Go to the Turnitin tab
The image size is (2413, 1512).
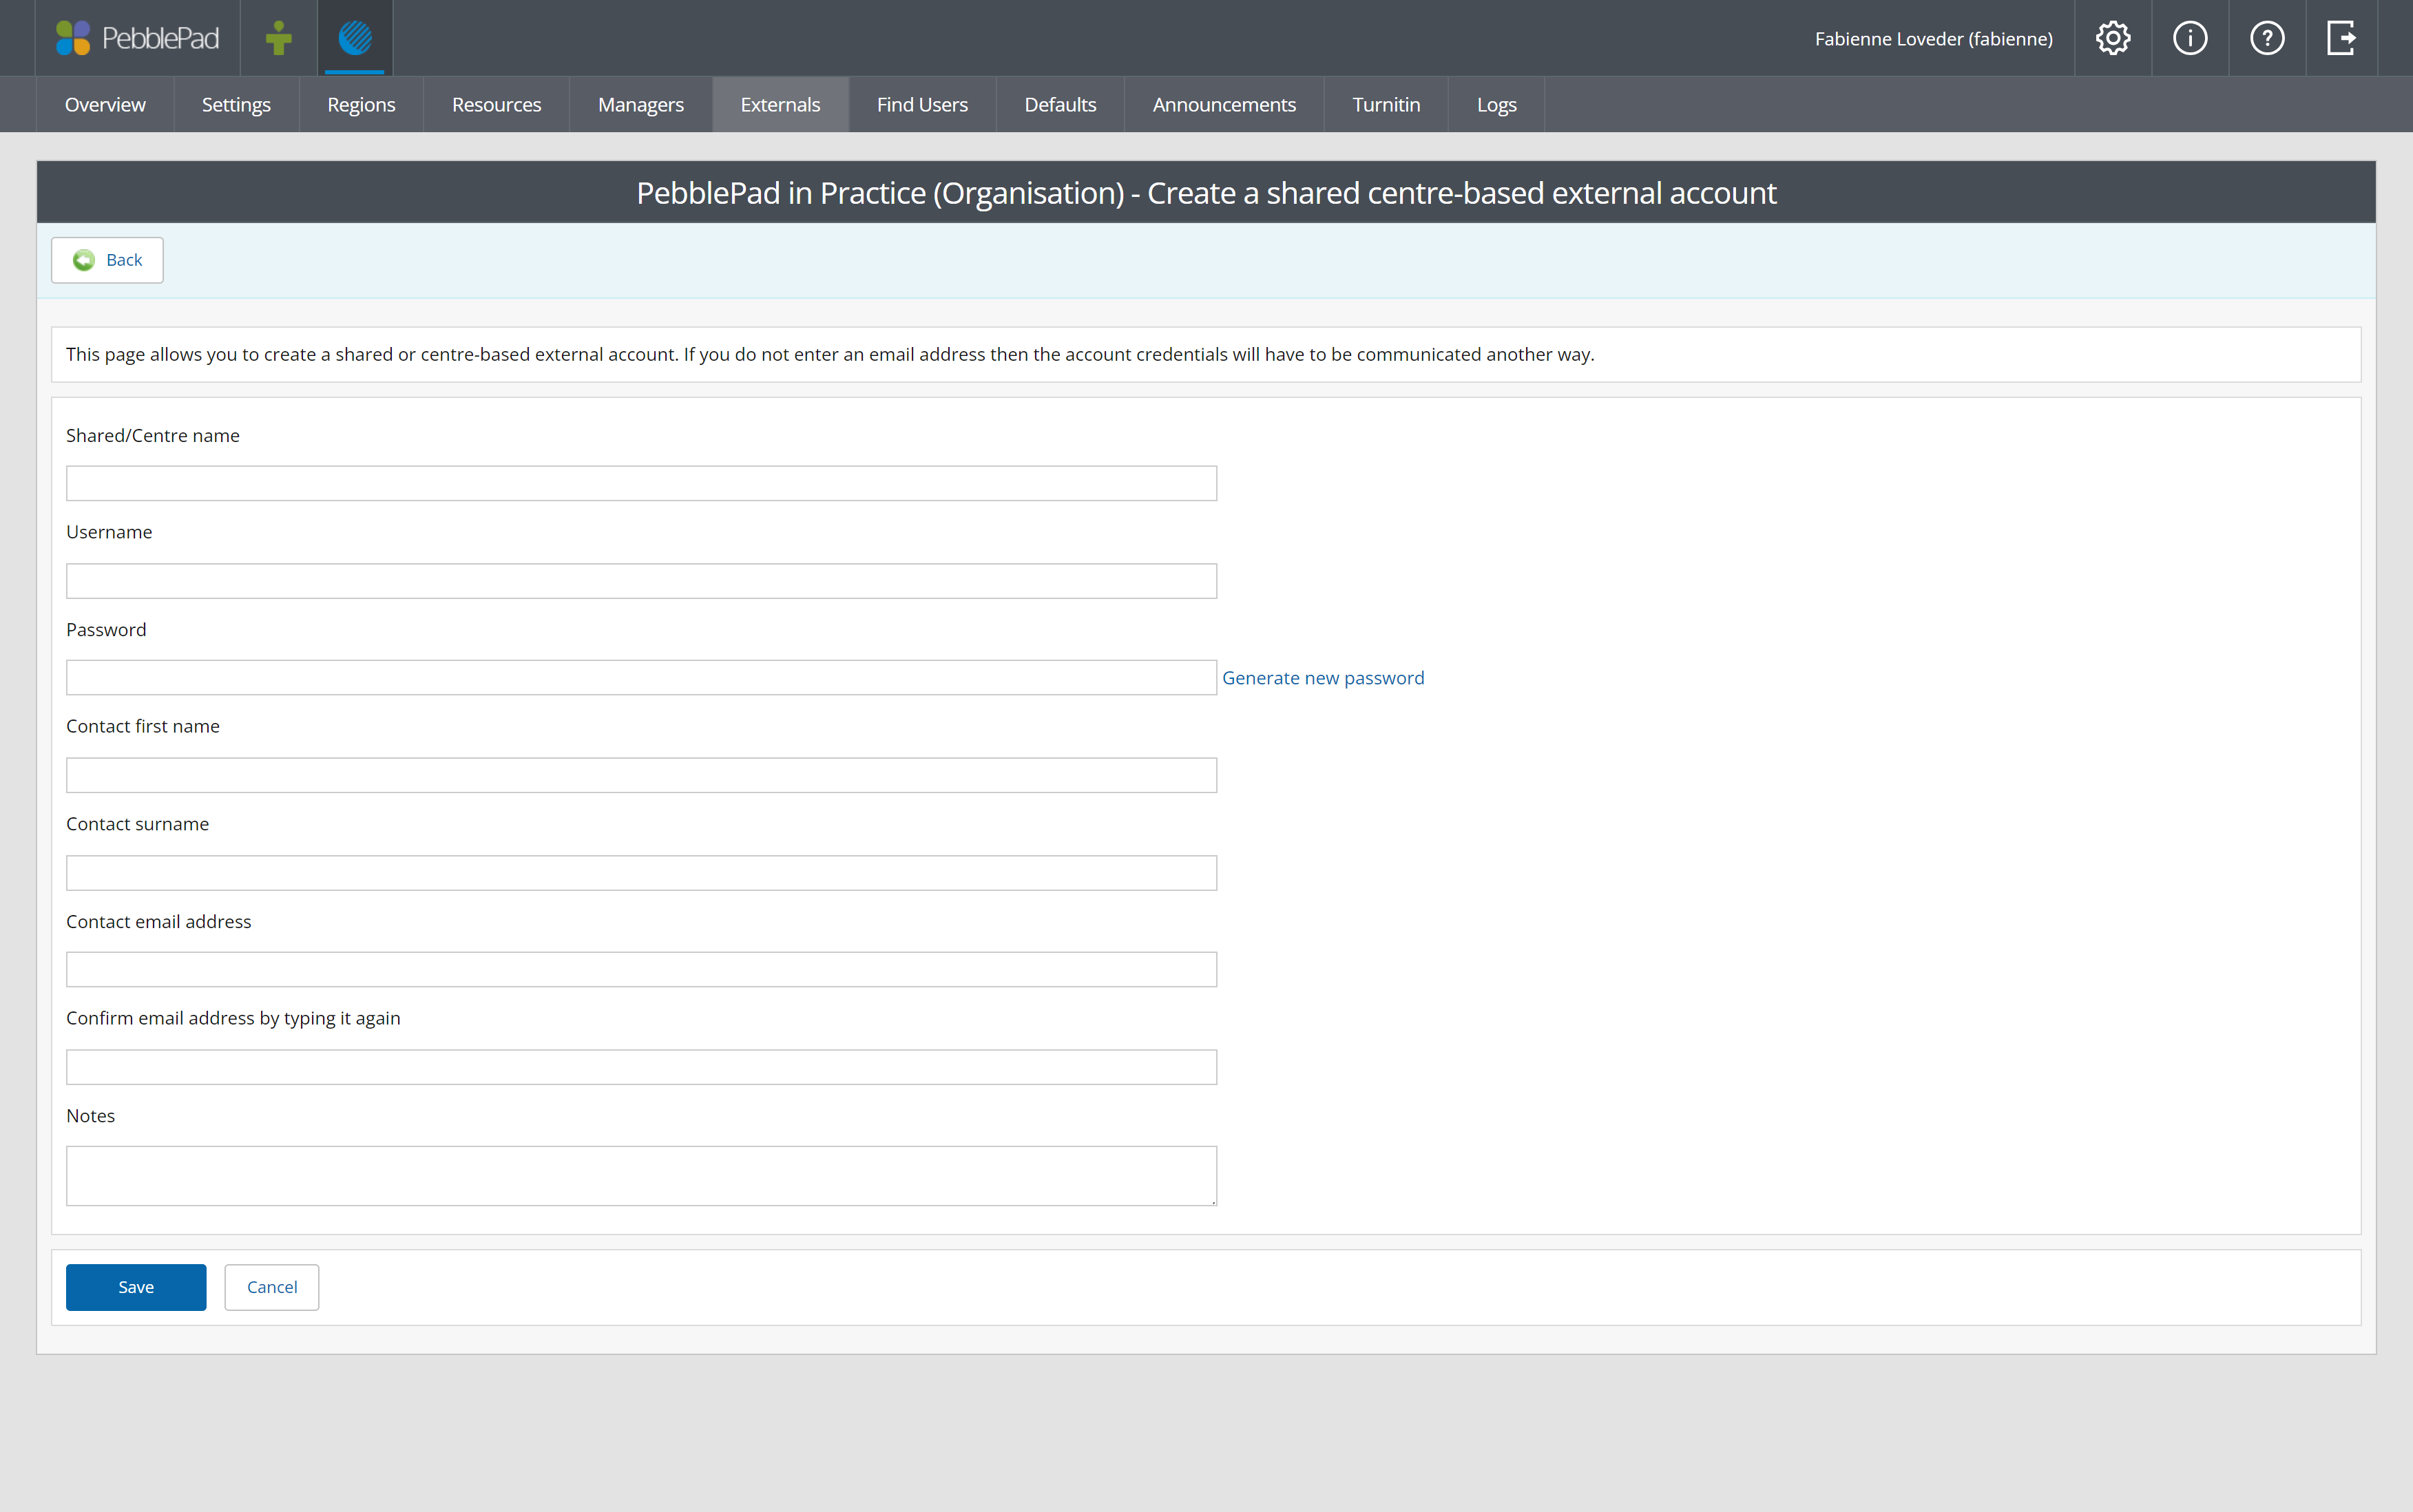point(1386,105)
